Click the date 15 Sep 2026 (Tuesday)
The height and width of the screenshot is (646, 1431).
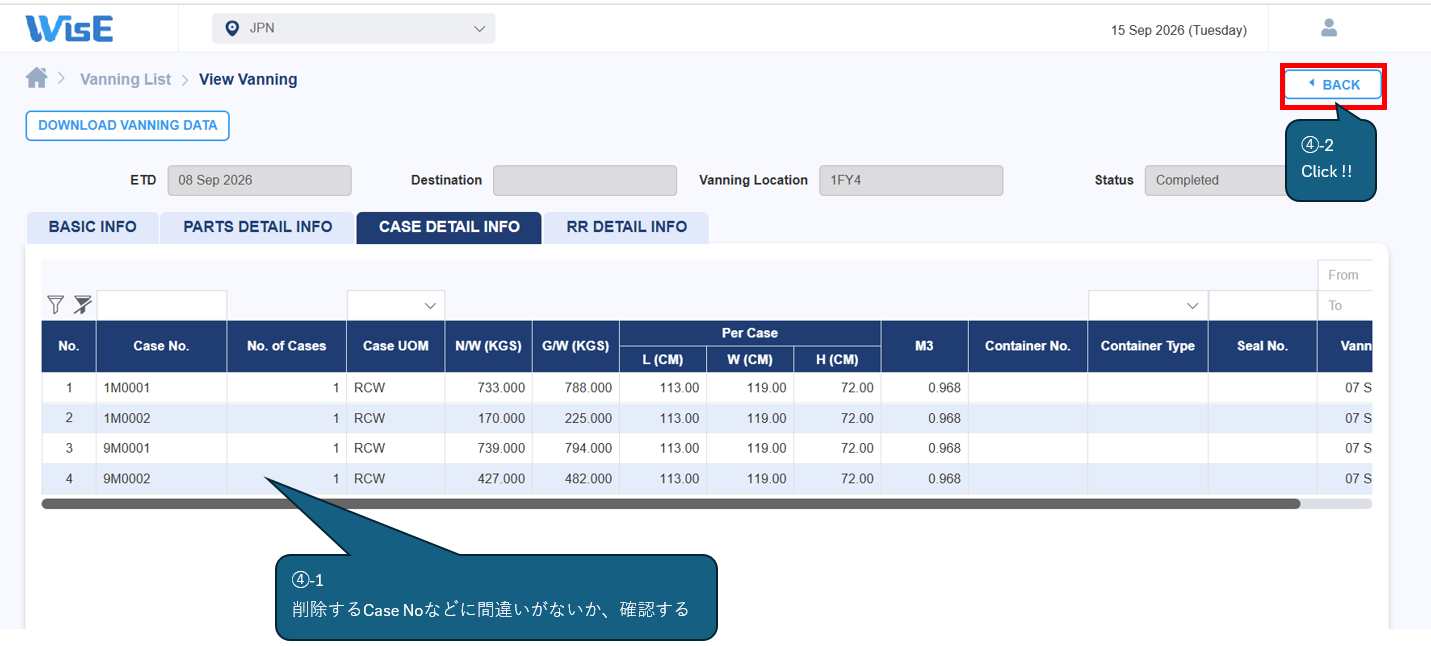point(1179,30)
